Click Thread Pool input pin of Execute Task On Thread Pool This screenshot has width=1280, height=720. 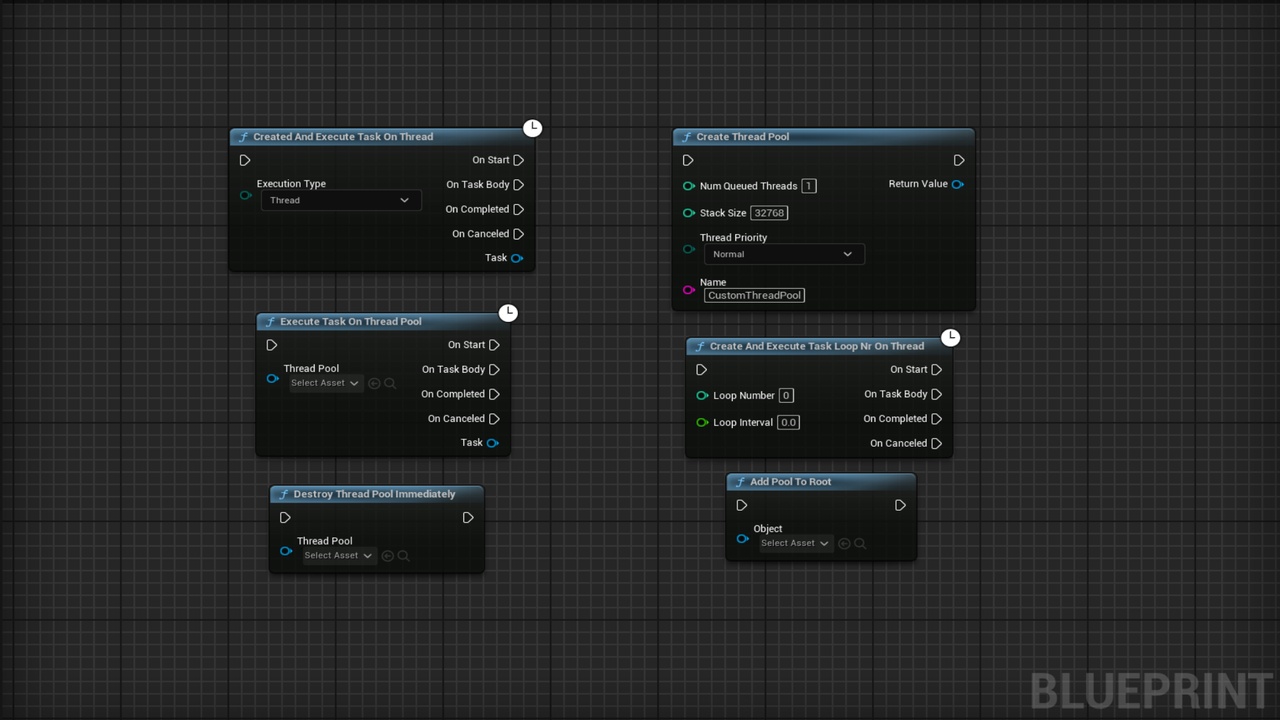pyautogui.click(x=273, y=379)
